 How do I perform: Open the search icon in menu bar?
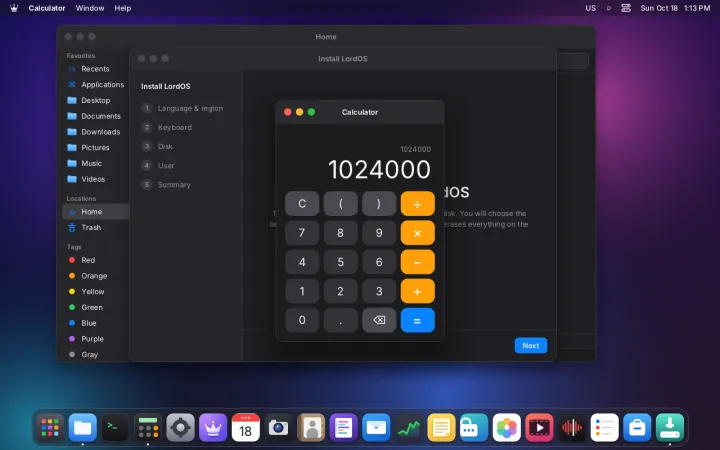click(609, 8)
